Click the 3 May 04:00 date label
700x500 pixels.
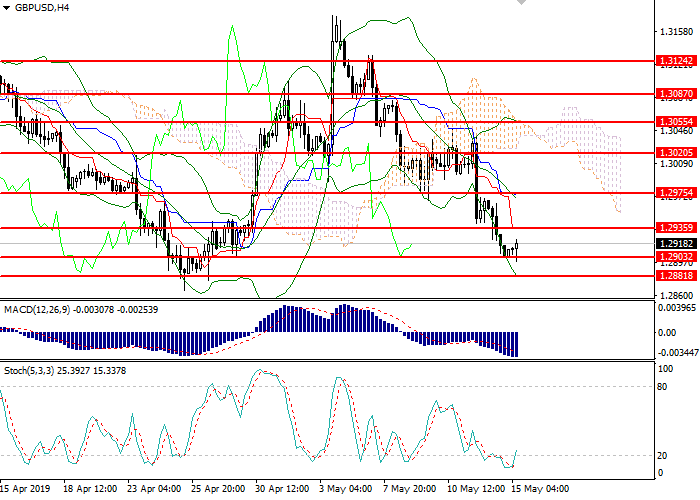click(x=343, y=490)
